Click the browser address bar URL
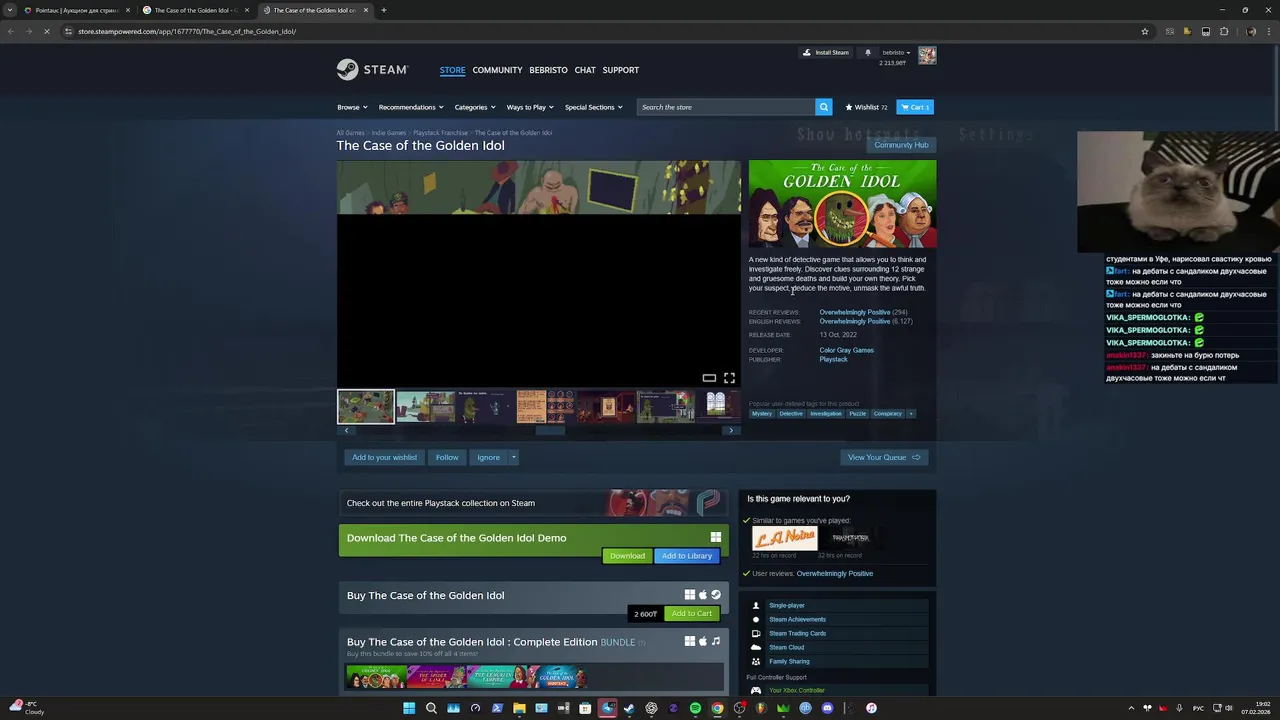1280x720 pixels. coord(187,31)
